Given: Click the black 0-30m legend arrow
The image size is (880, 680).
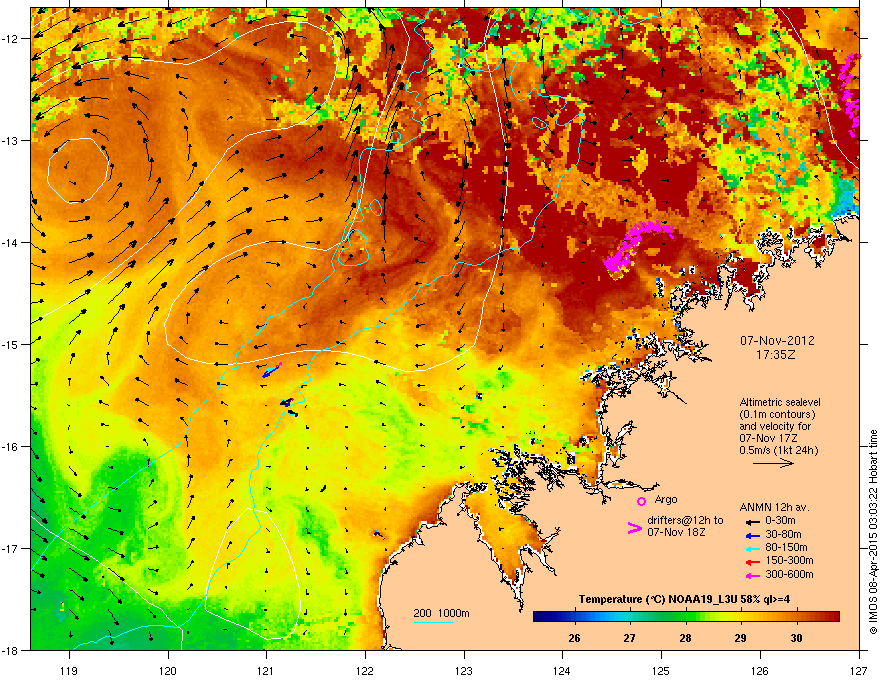Looking at the screenshot, I should coord(751,521).
